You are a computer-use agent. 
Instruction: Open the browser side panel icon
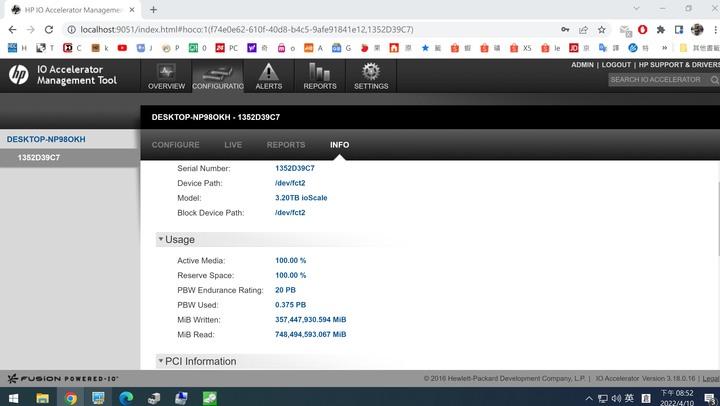679,30
